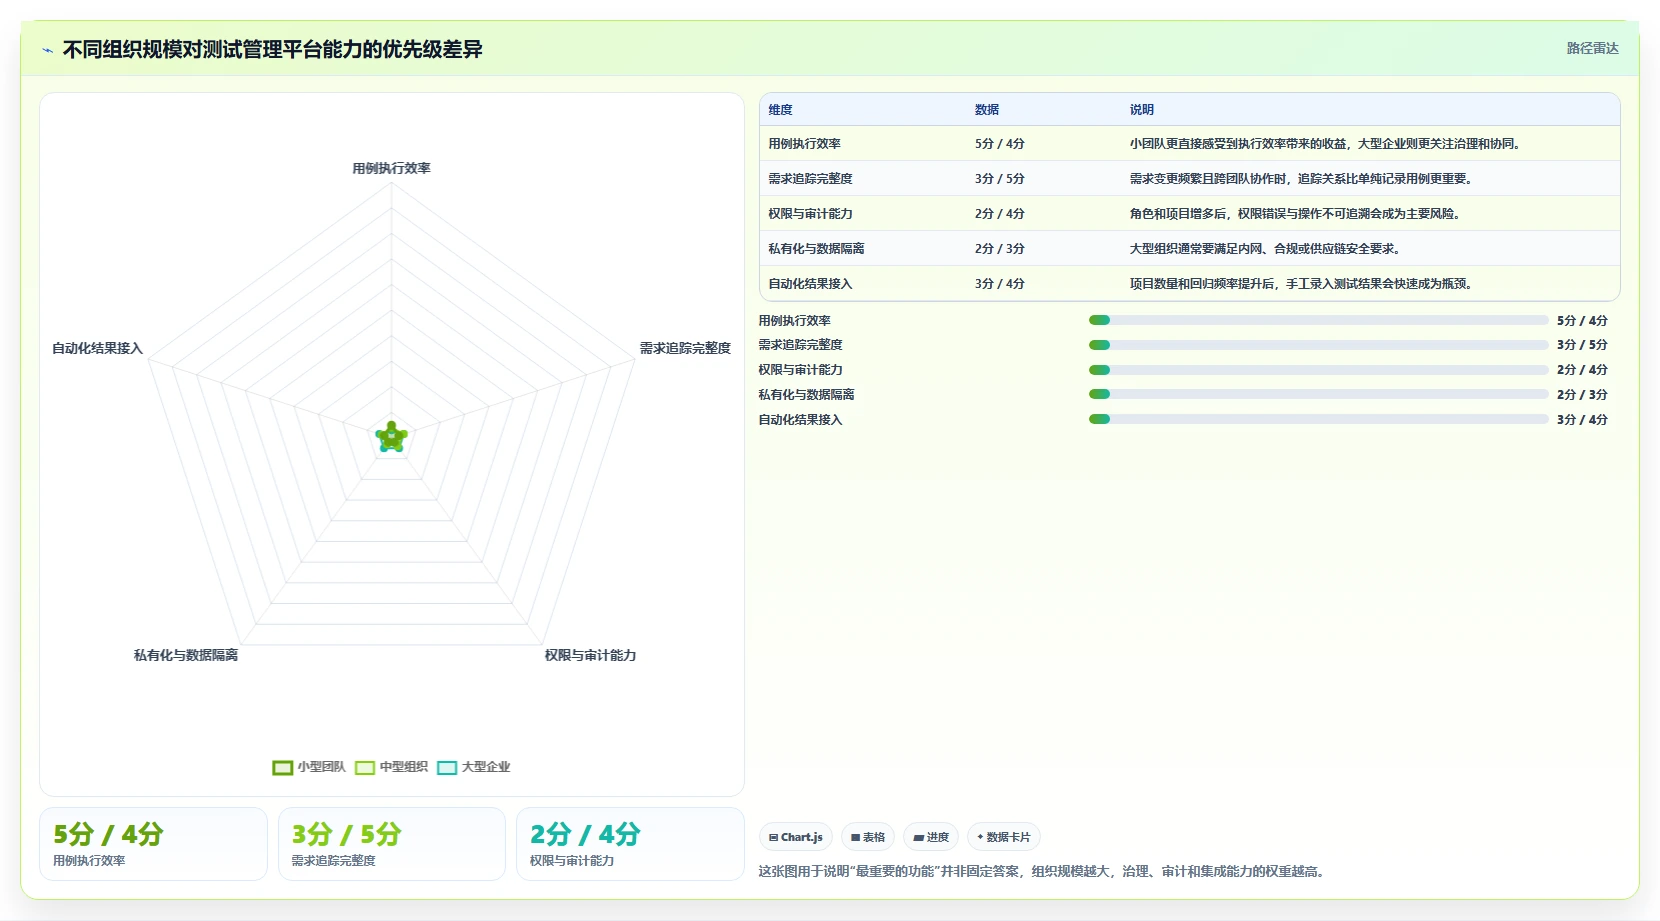
Task: Click 用例执行效率 in the table's first row
Action: (804, 144)
